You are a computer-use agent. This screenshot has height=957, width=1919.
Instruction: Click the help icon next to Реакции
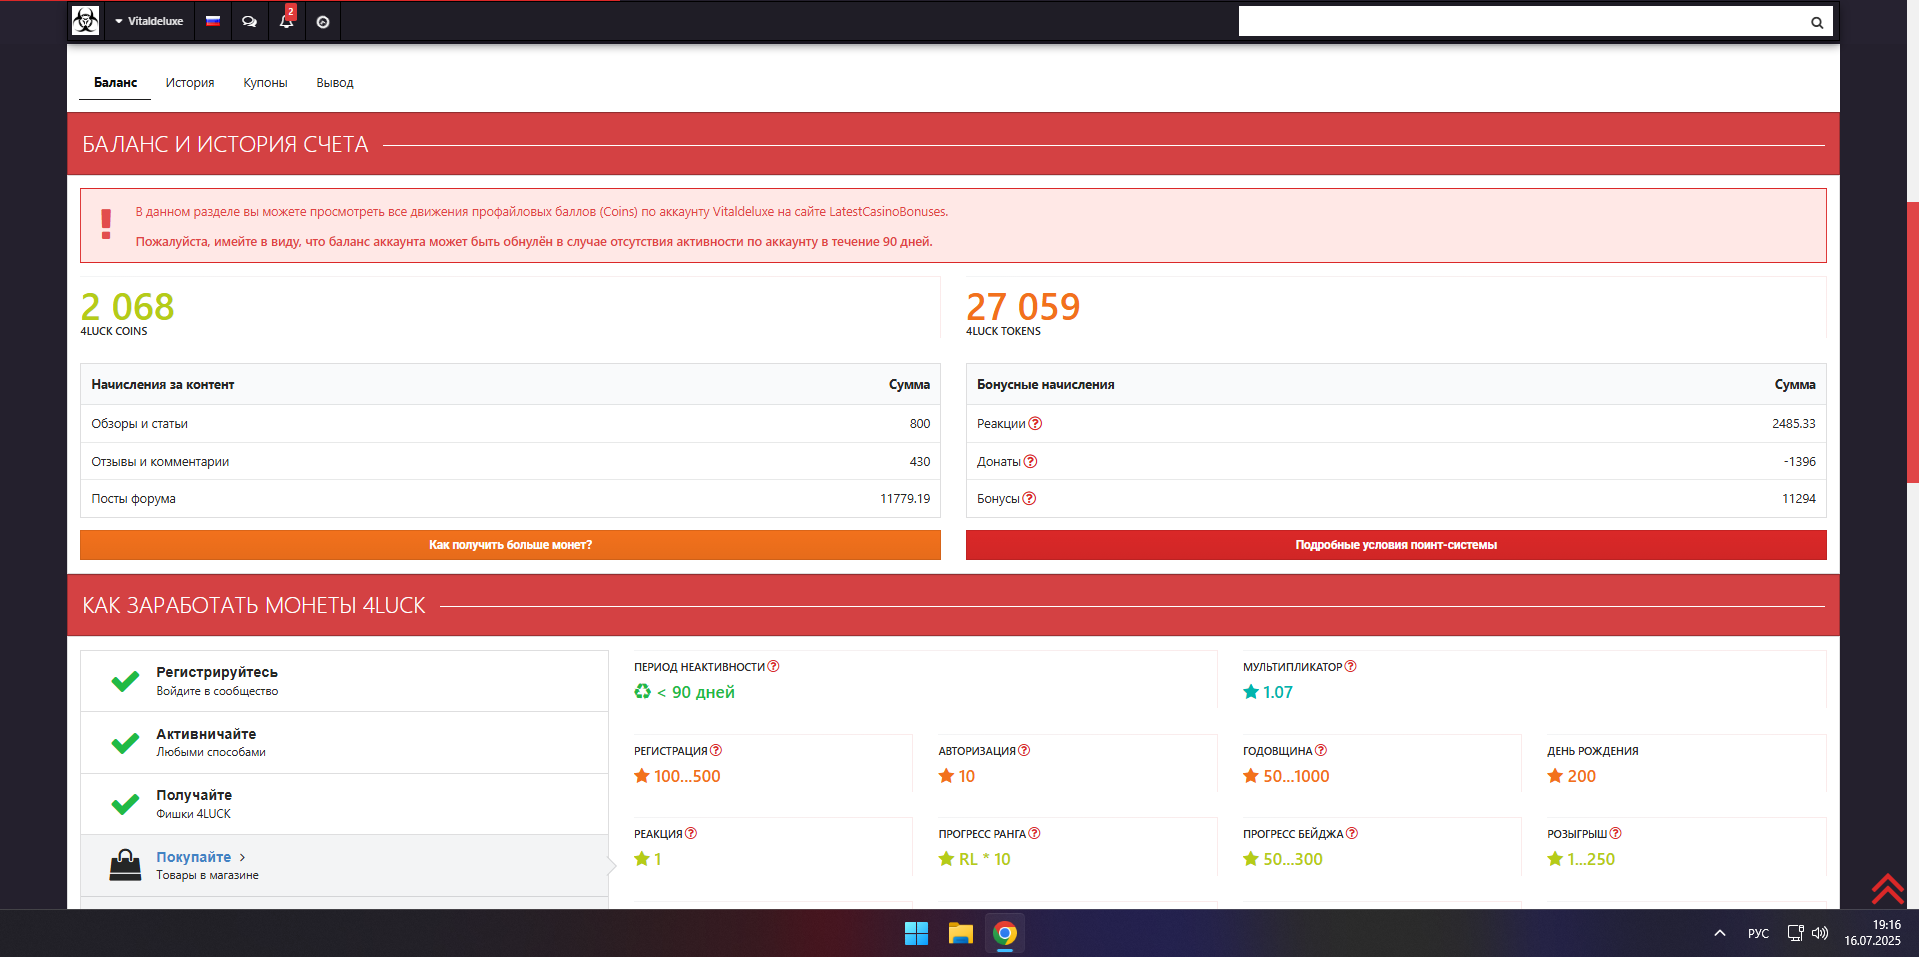click(1035, 424)
